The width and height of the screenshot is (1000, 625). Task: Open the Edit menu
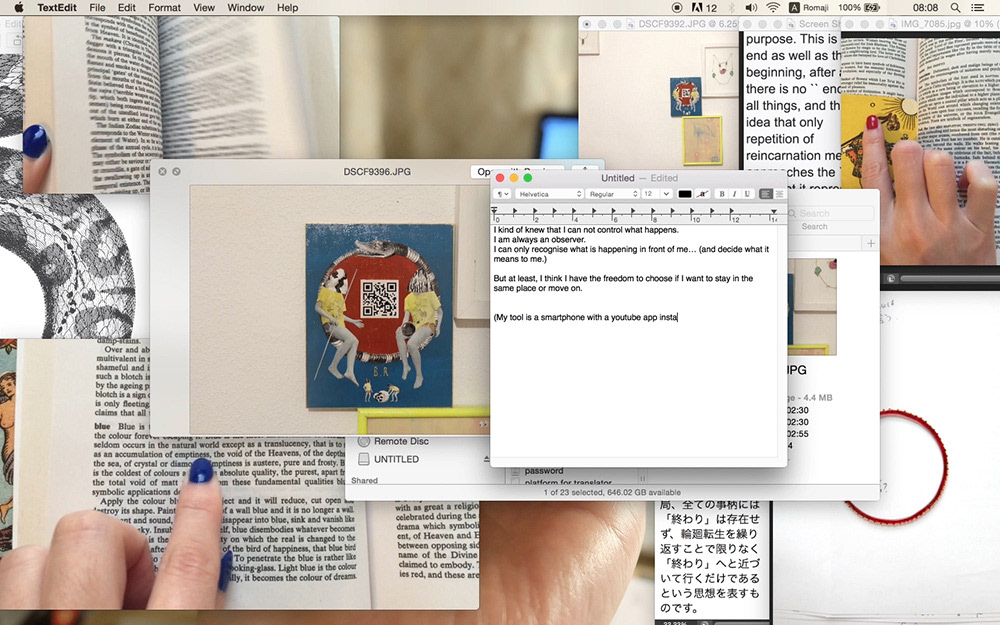126,8
